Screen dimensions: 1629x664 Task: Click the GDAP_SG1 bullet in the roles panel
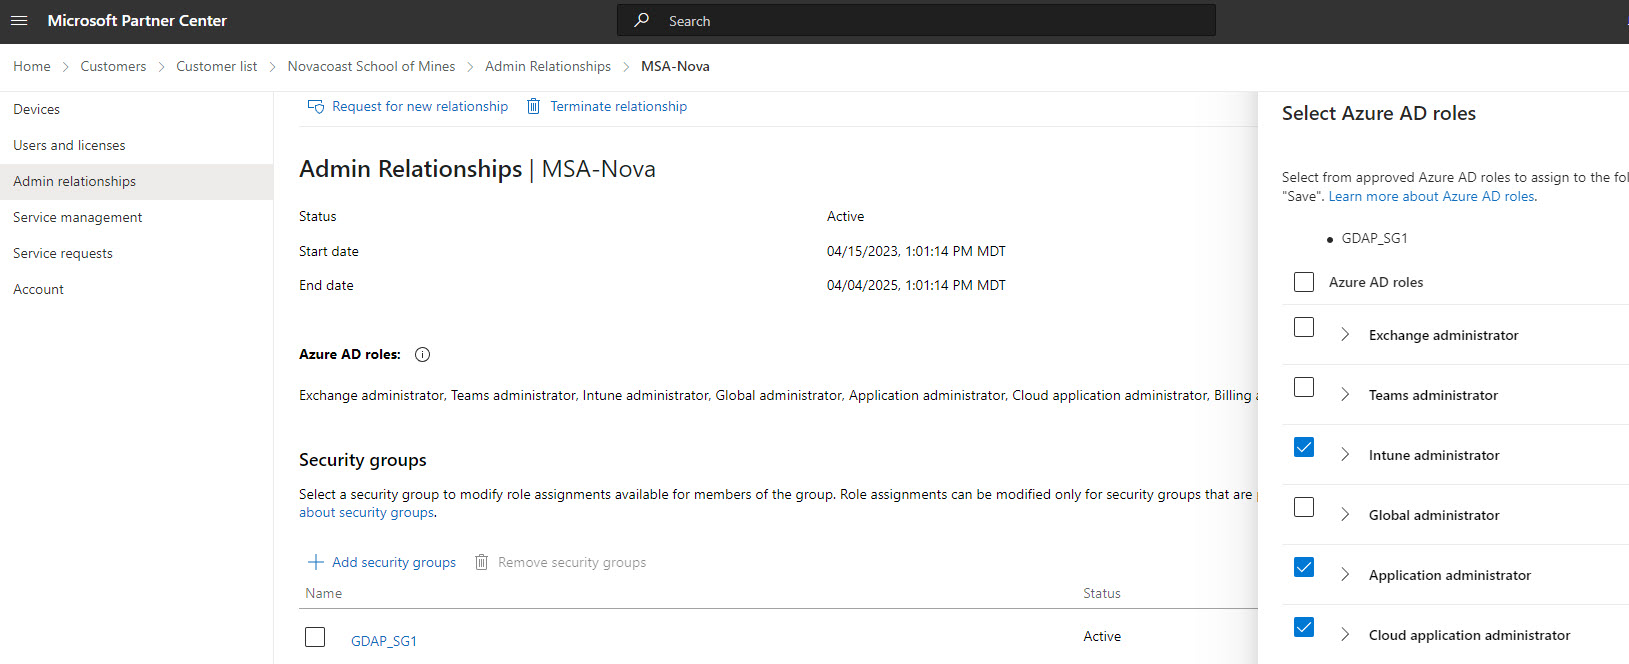point(1374,239)
